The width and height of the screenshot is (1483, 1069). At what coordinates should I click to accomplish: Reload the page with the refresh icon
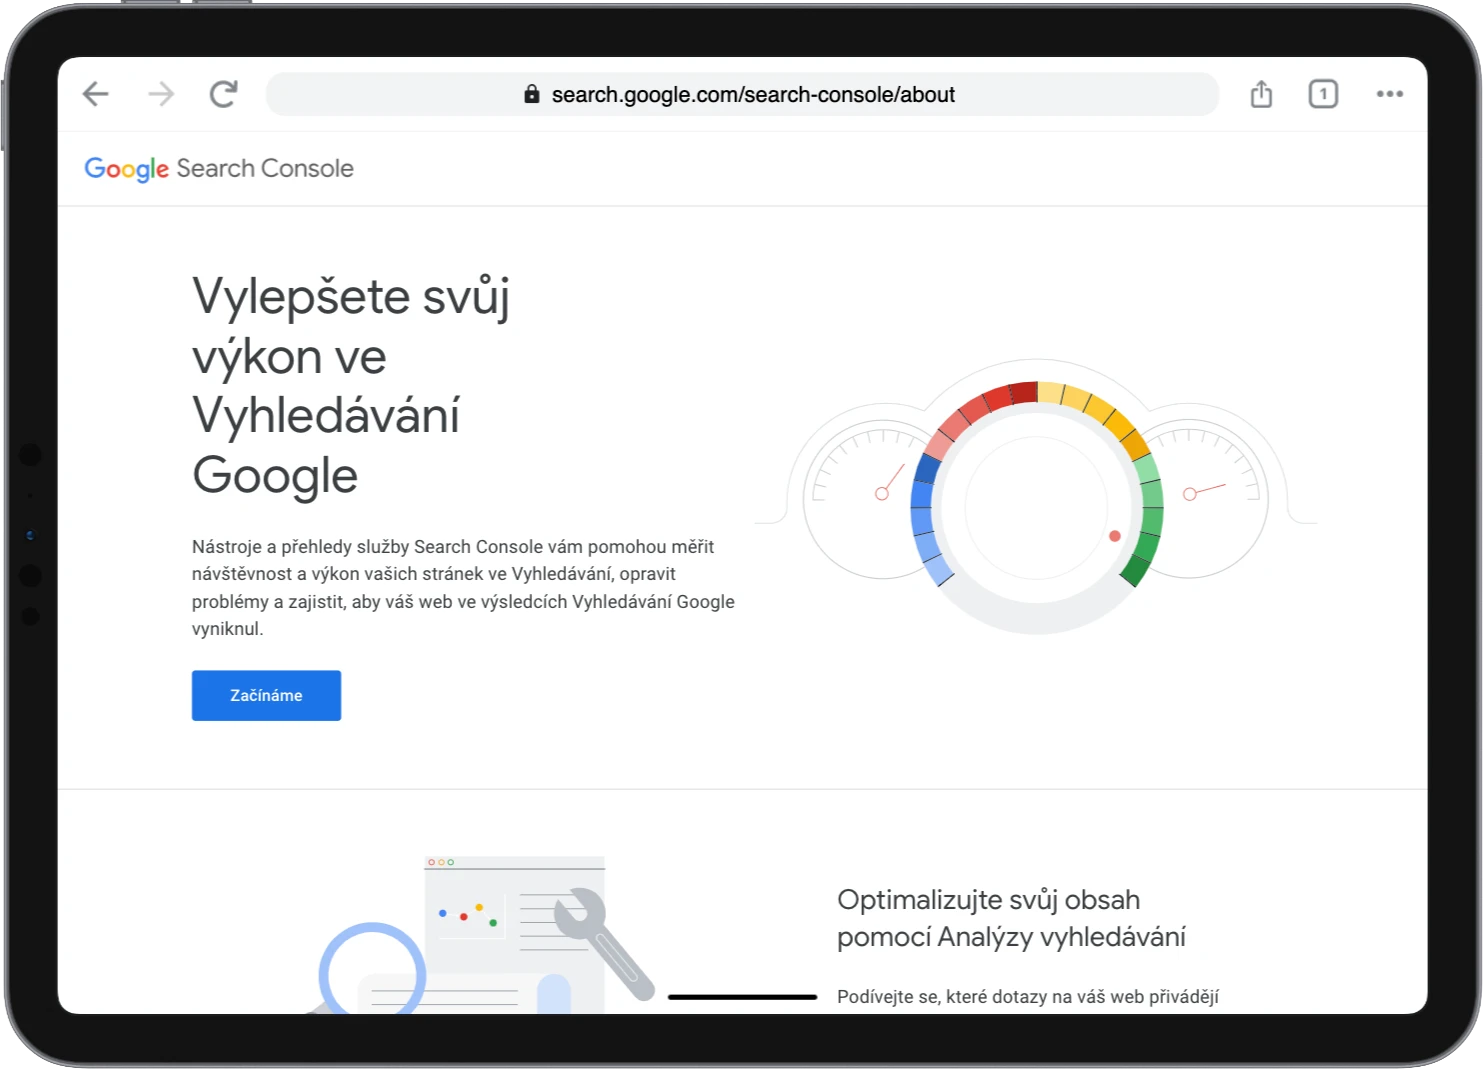223,94
